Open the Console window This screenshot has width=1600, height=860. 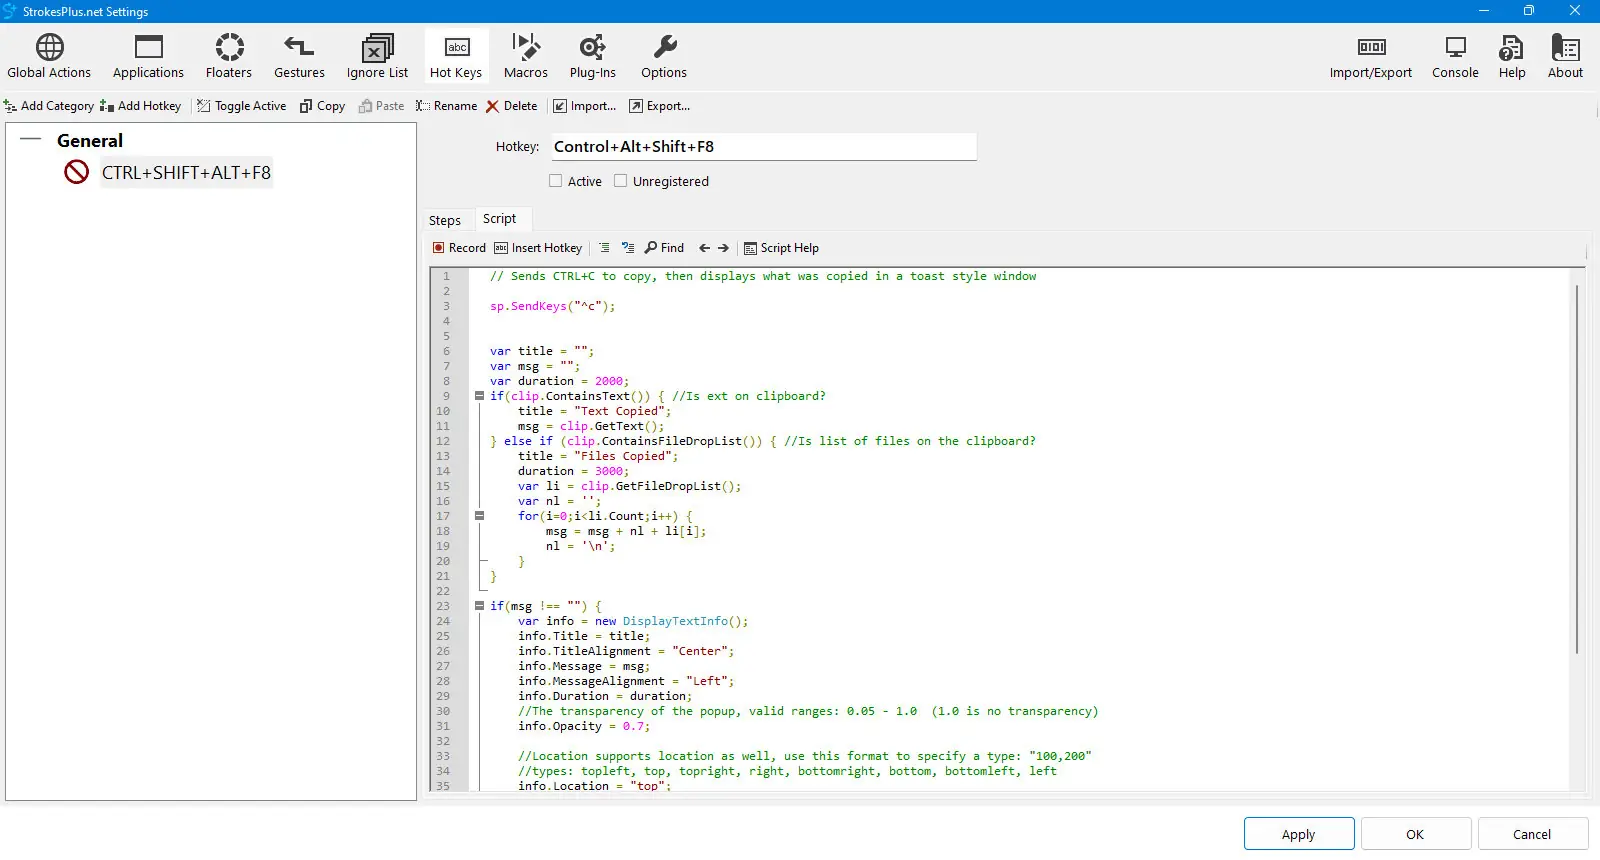tap(1455, 56)
